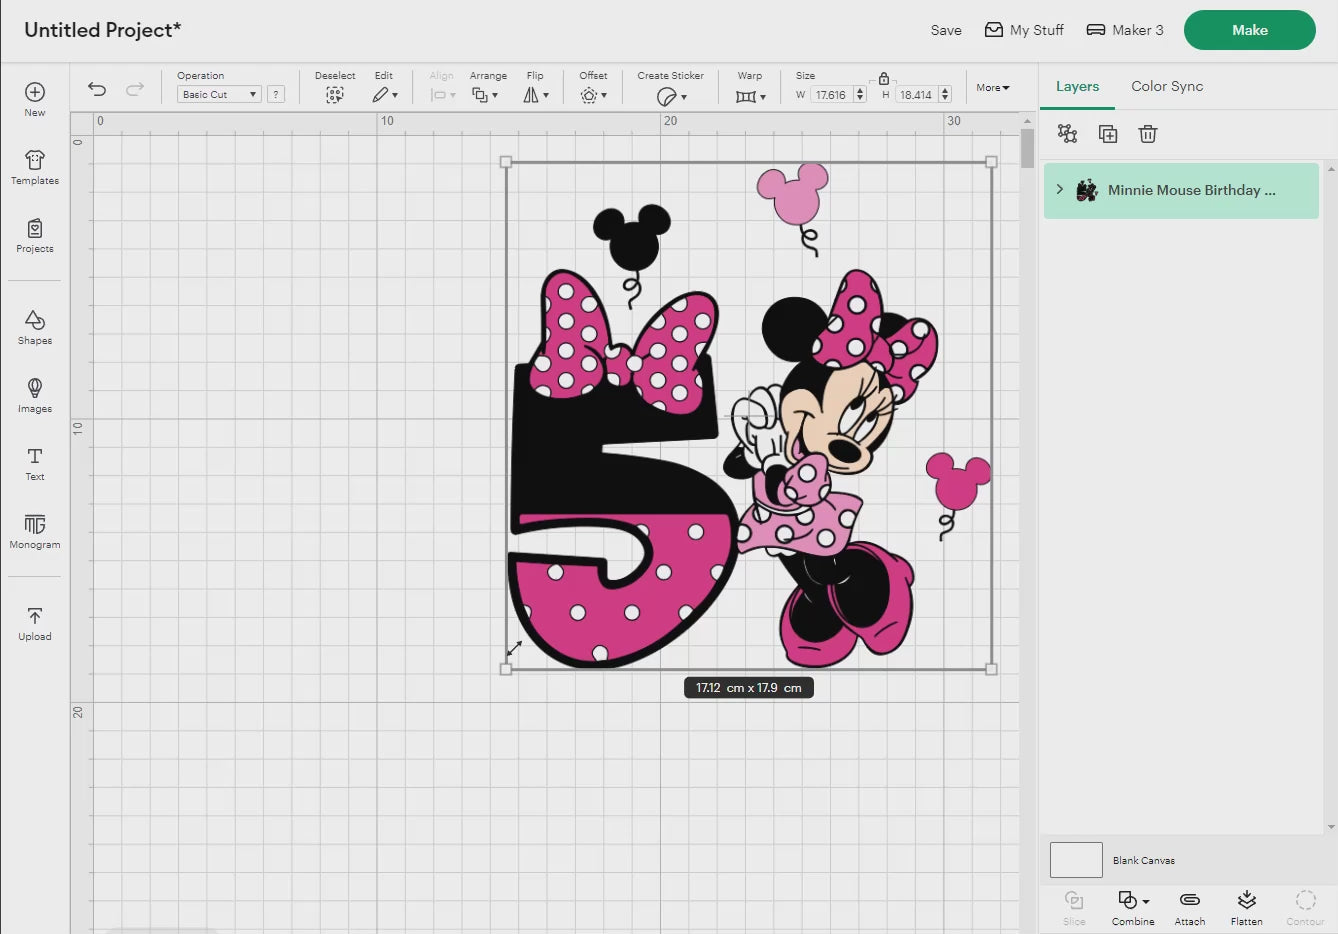The height and width of the screenshot is (934, 1338).
Task: Open the Projects sidebar item
Action: pos(35,235)
